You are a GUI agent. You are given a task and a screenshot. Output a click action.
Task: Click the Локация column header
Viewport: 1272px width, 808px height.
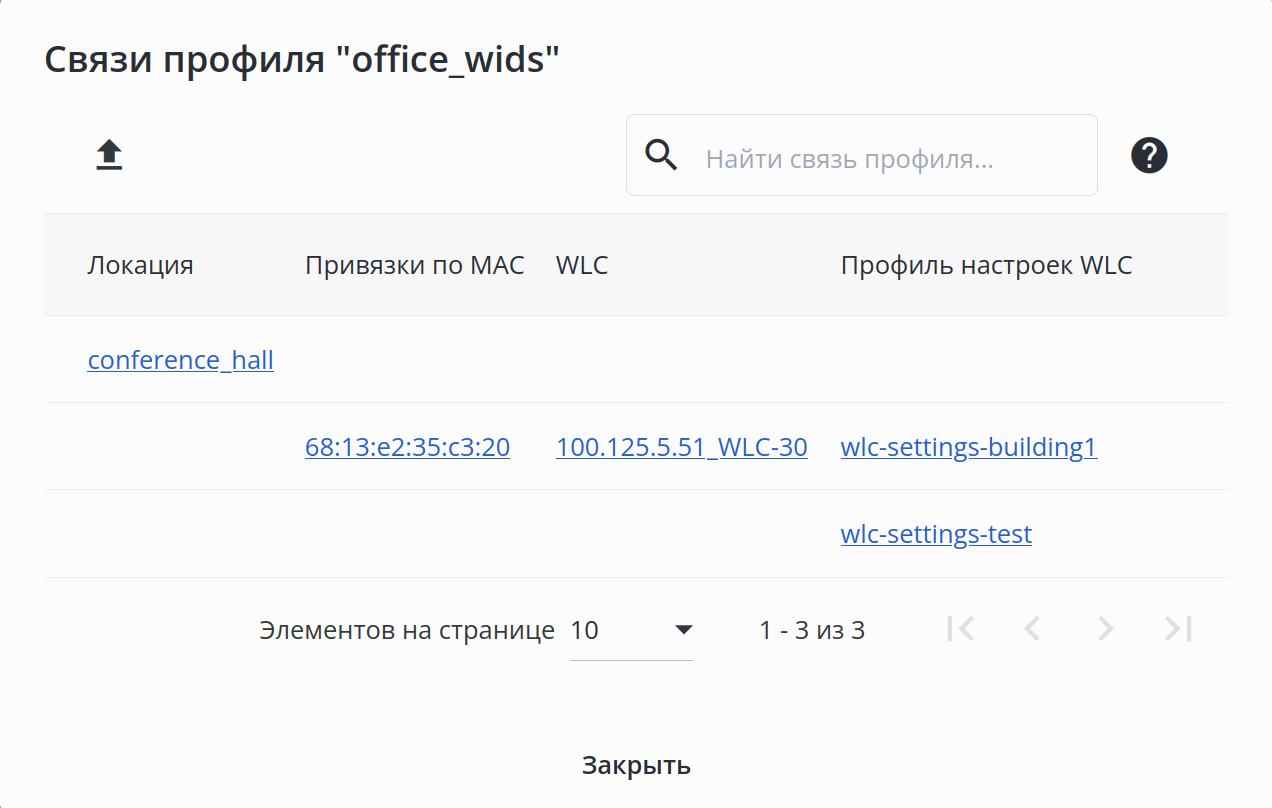point(140,265)
